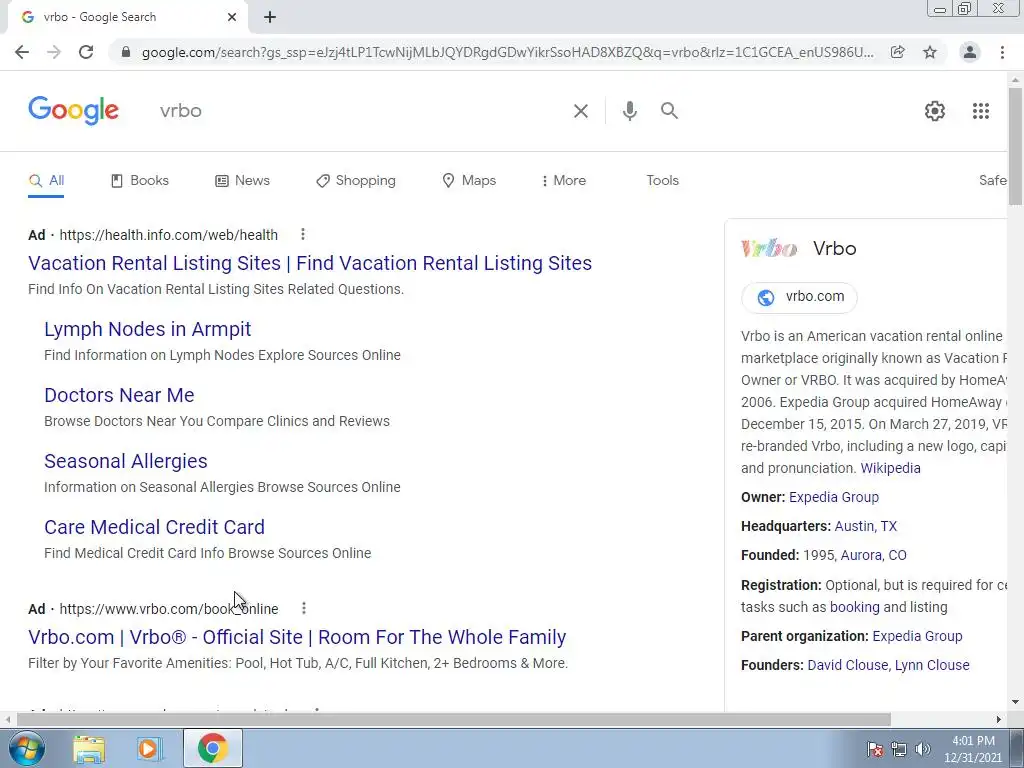Open the 'Lymph Nodes in Armpit' link
This screenshot has height=768, width=1024.
pos(148,329)
